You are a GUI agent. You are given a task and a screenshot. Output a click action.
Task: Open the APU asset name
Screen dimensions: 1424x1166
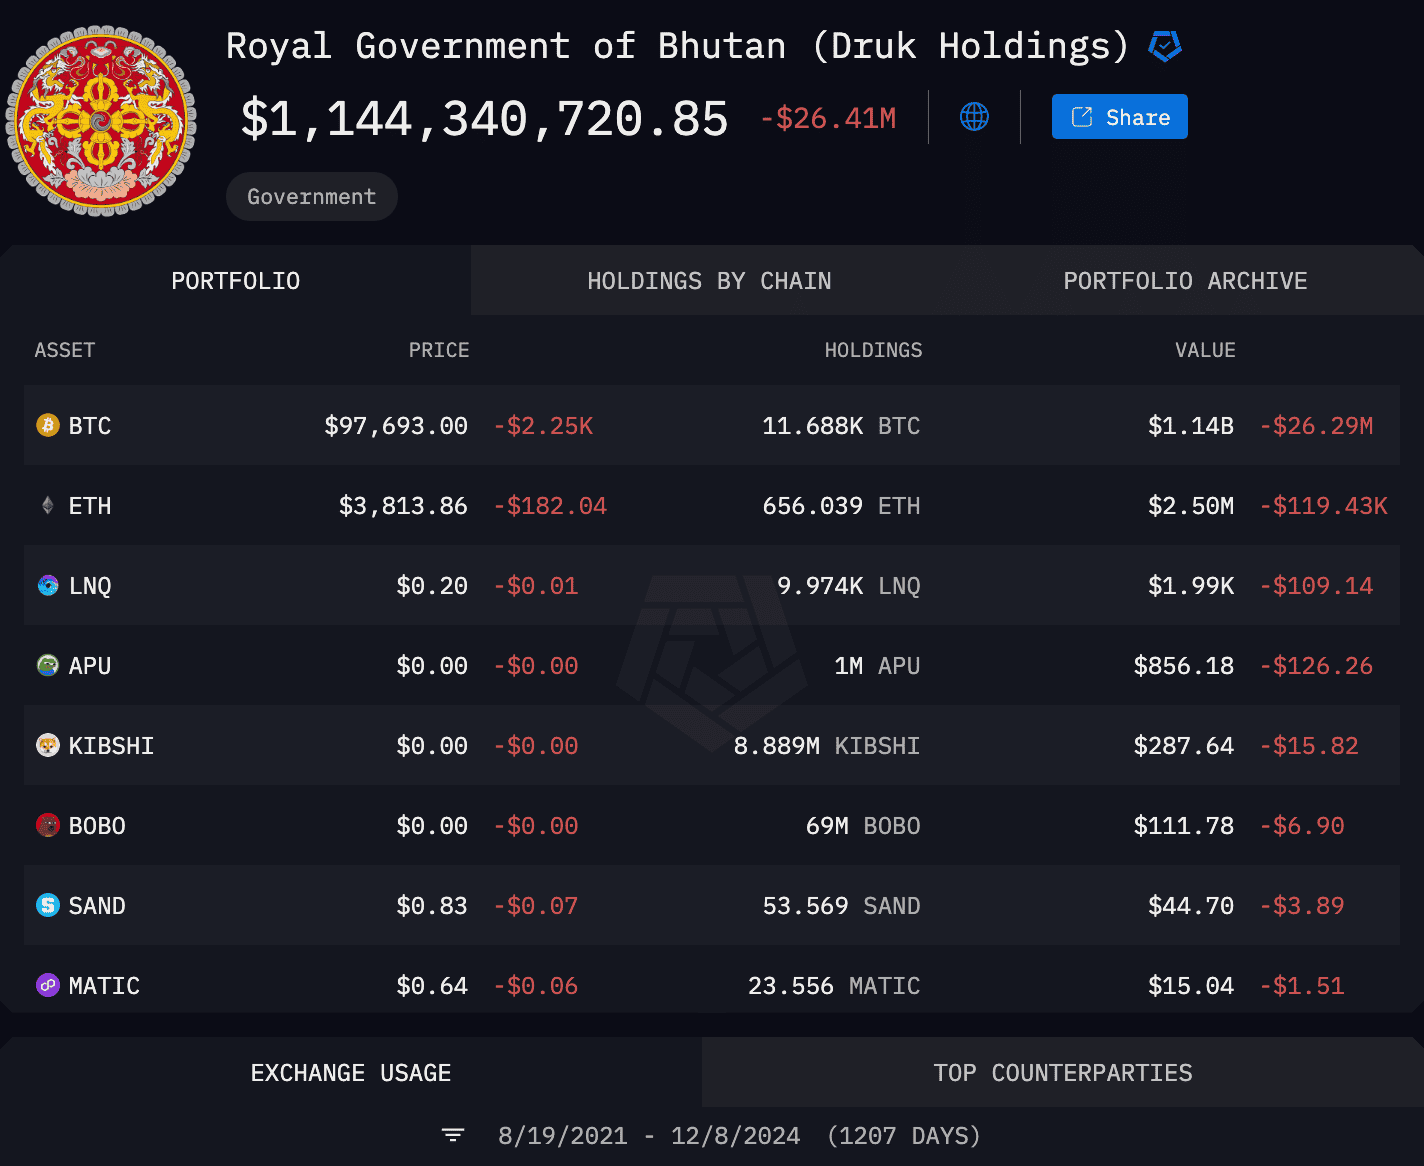point(90,666)
